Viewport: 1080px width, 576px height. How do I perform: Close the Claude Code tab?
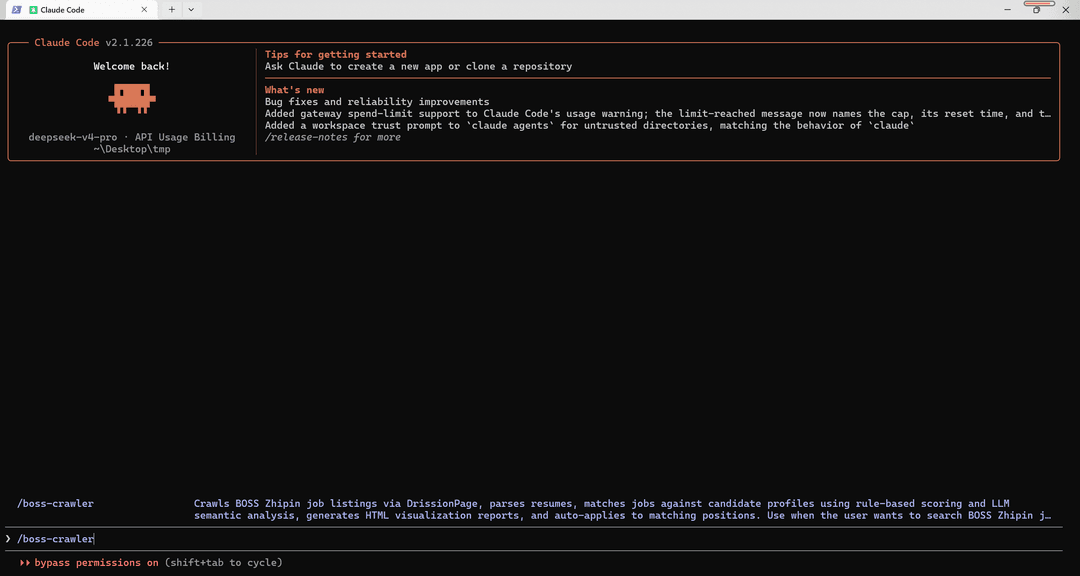pos(144,10)
